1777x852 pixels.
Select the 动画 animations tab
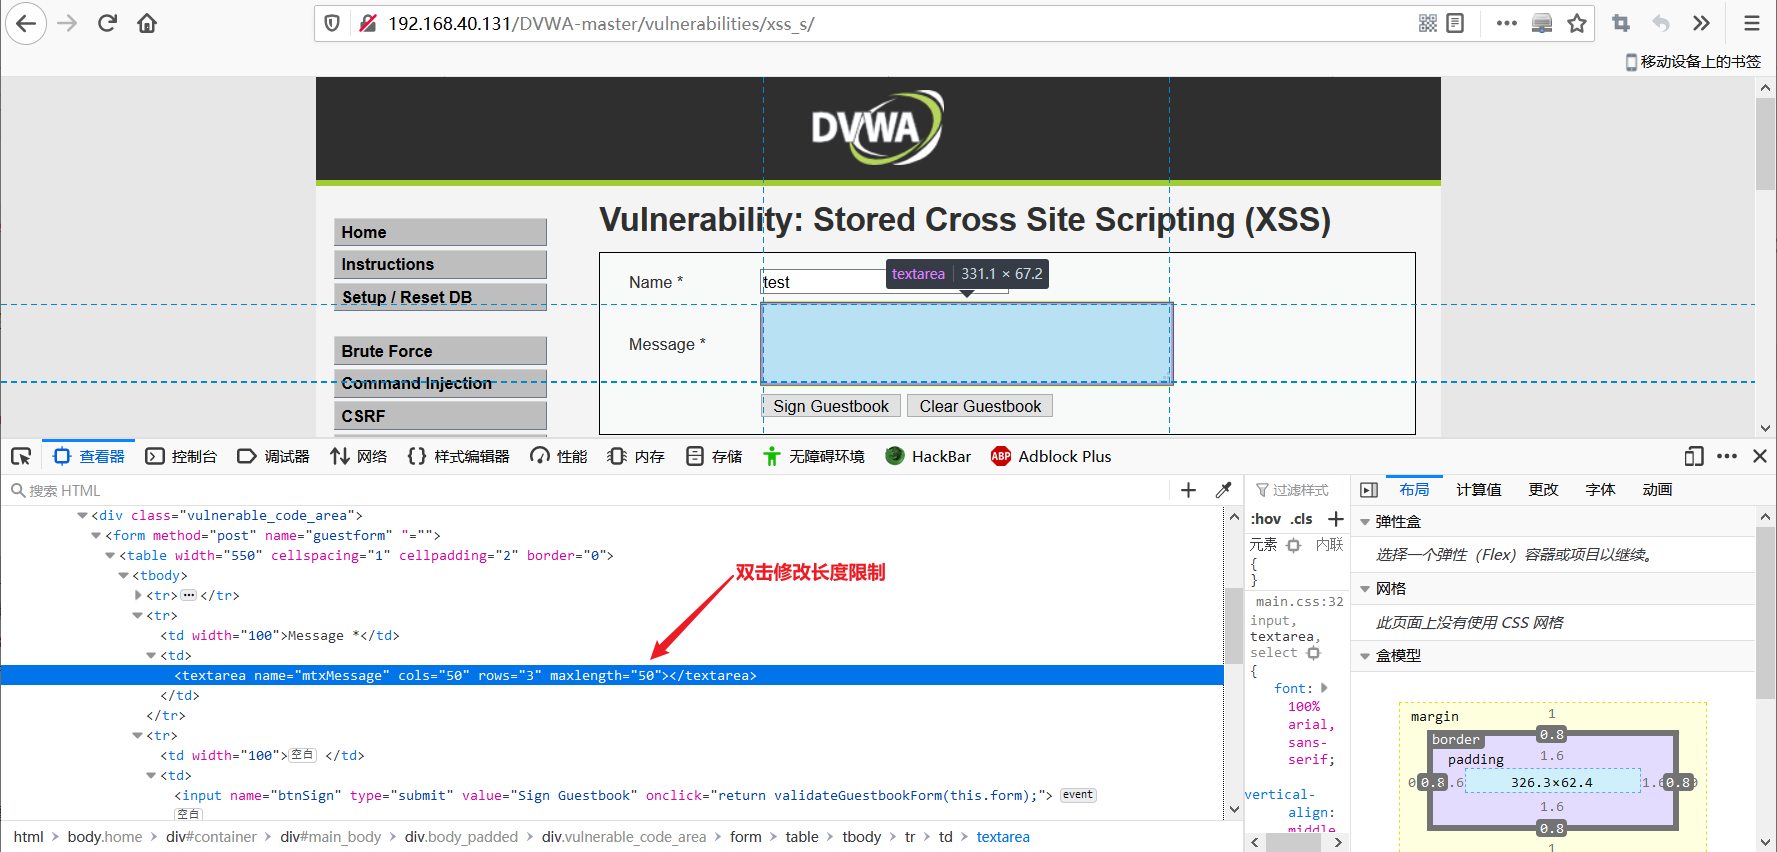1657,490
